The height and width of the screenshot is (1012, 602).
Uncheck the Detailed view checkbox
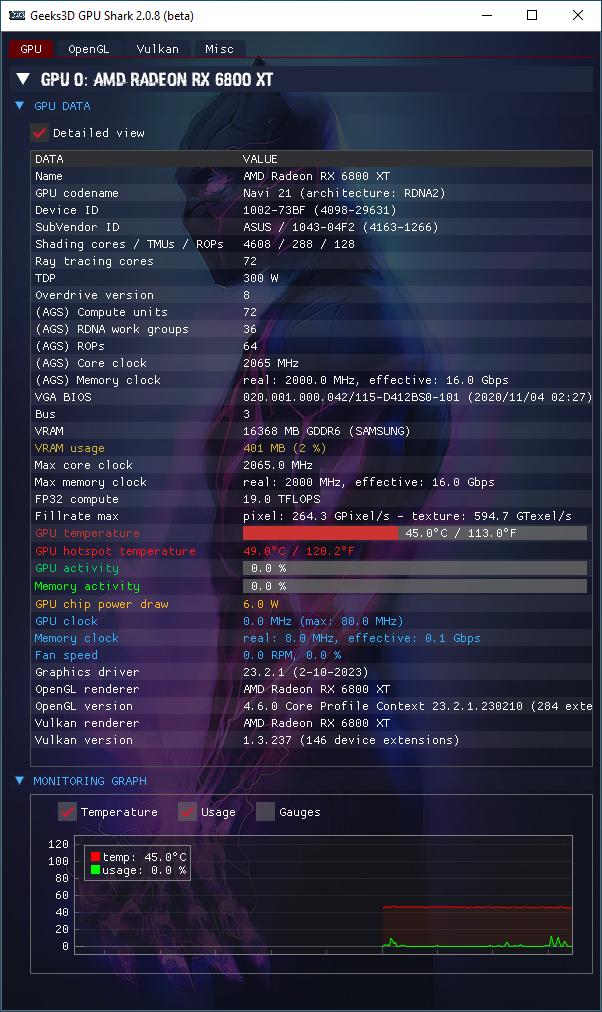39,133
